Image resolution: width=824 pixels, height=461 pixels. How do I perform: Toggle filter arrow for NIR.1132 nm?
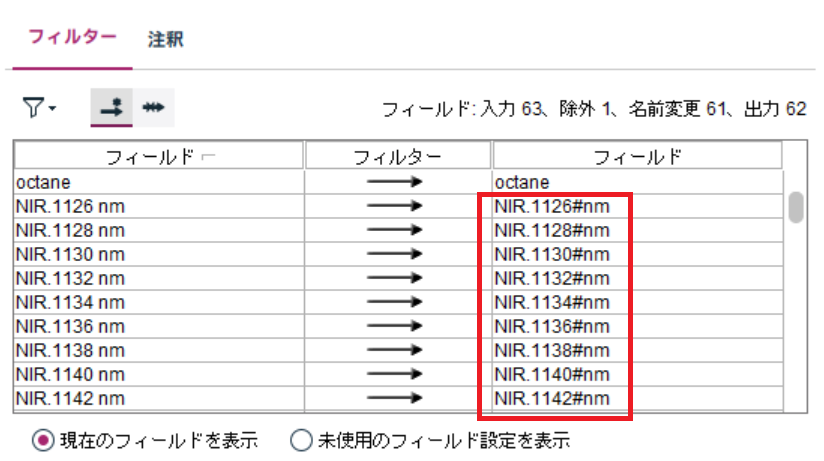395,278
